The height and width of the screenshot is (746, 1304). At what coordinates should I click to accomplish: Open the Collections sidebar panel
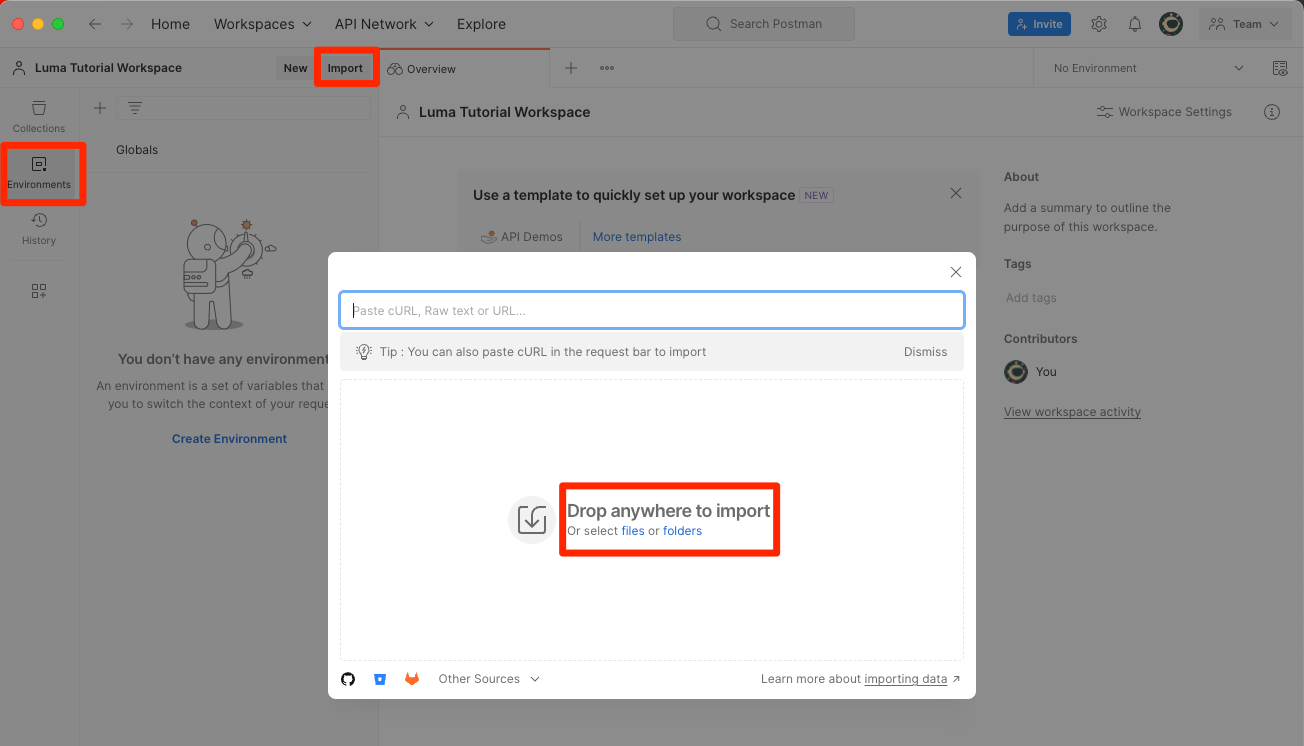(39, 116)
